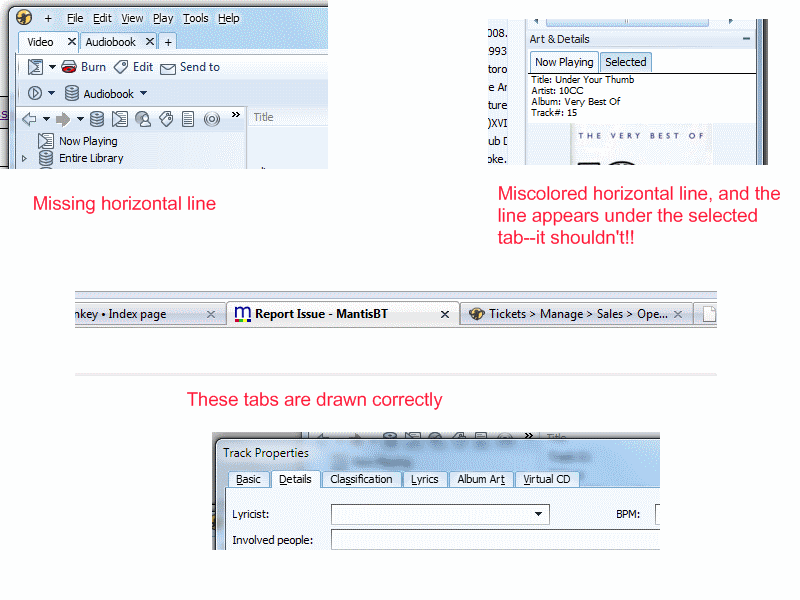Close the Audiobook tab
800x600 pixels.
pyautogui.click(x=149, y=42)
